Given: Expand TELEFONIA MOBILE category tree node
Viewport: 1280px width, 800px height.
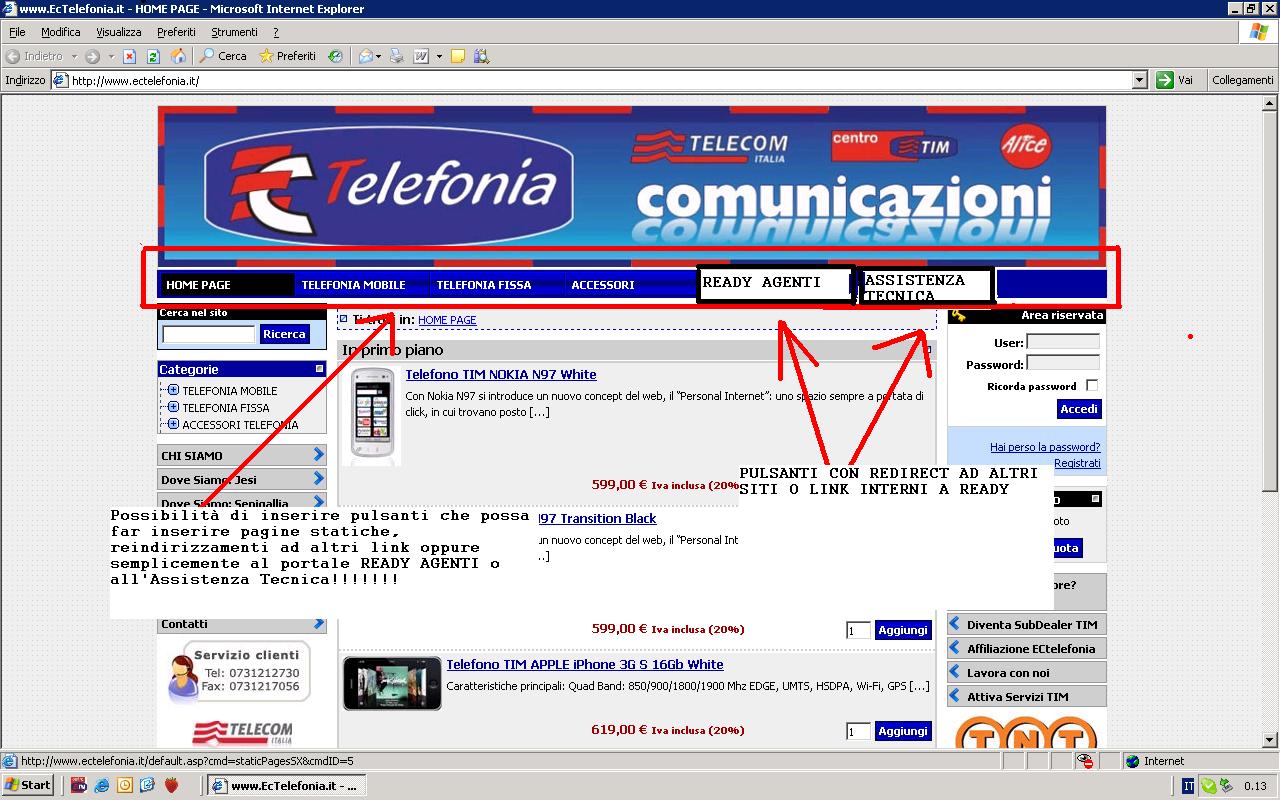Looking at the screenshot, I should click(173, 390).
